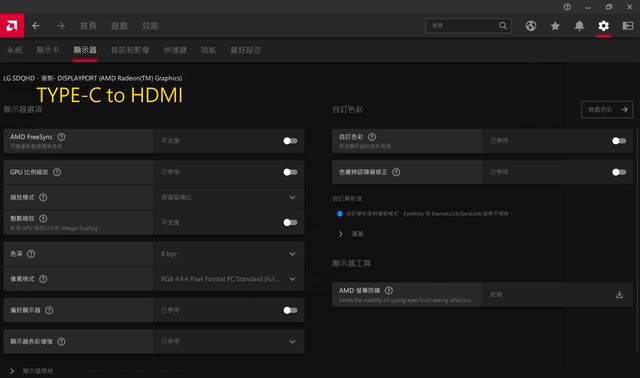
Task: Click the LG SDQHD DISPLAYPORT display title
Action: pyautogui.click(x=93, y=78)
